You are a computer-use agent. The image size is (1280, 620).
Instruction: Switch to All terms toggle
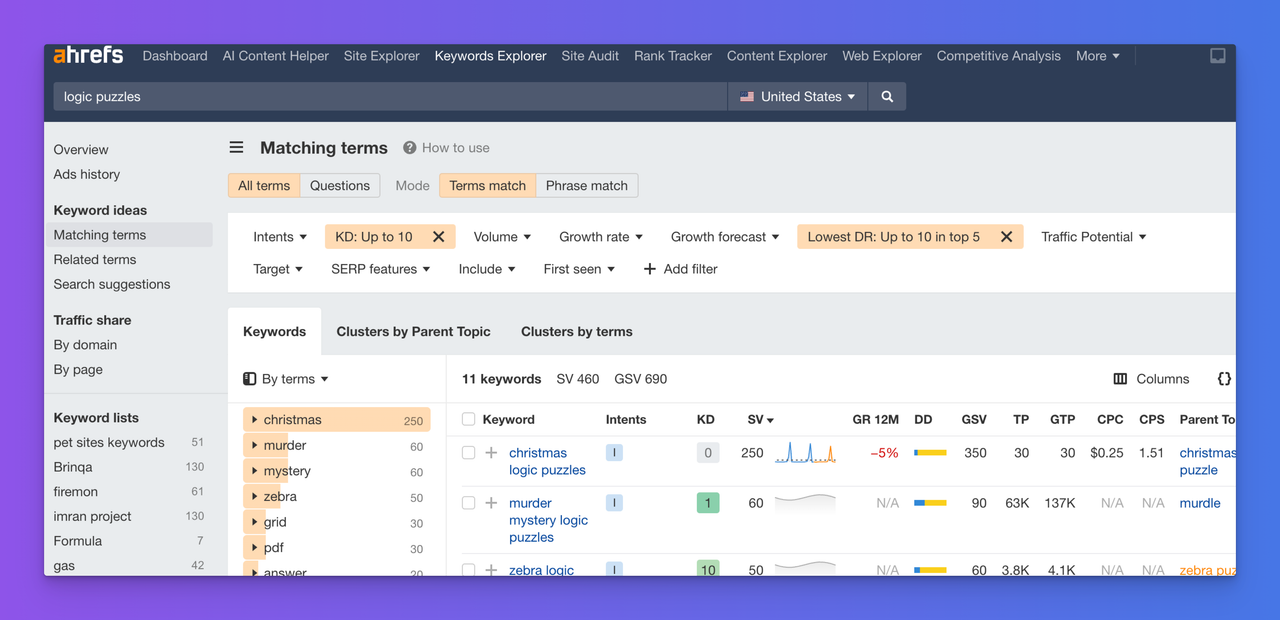264,186
